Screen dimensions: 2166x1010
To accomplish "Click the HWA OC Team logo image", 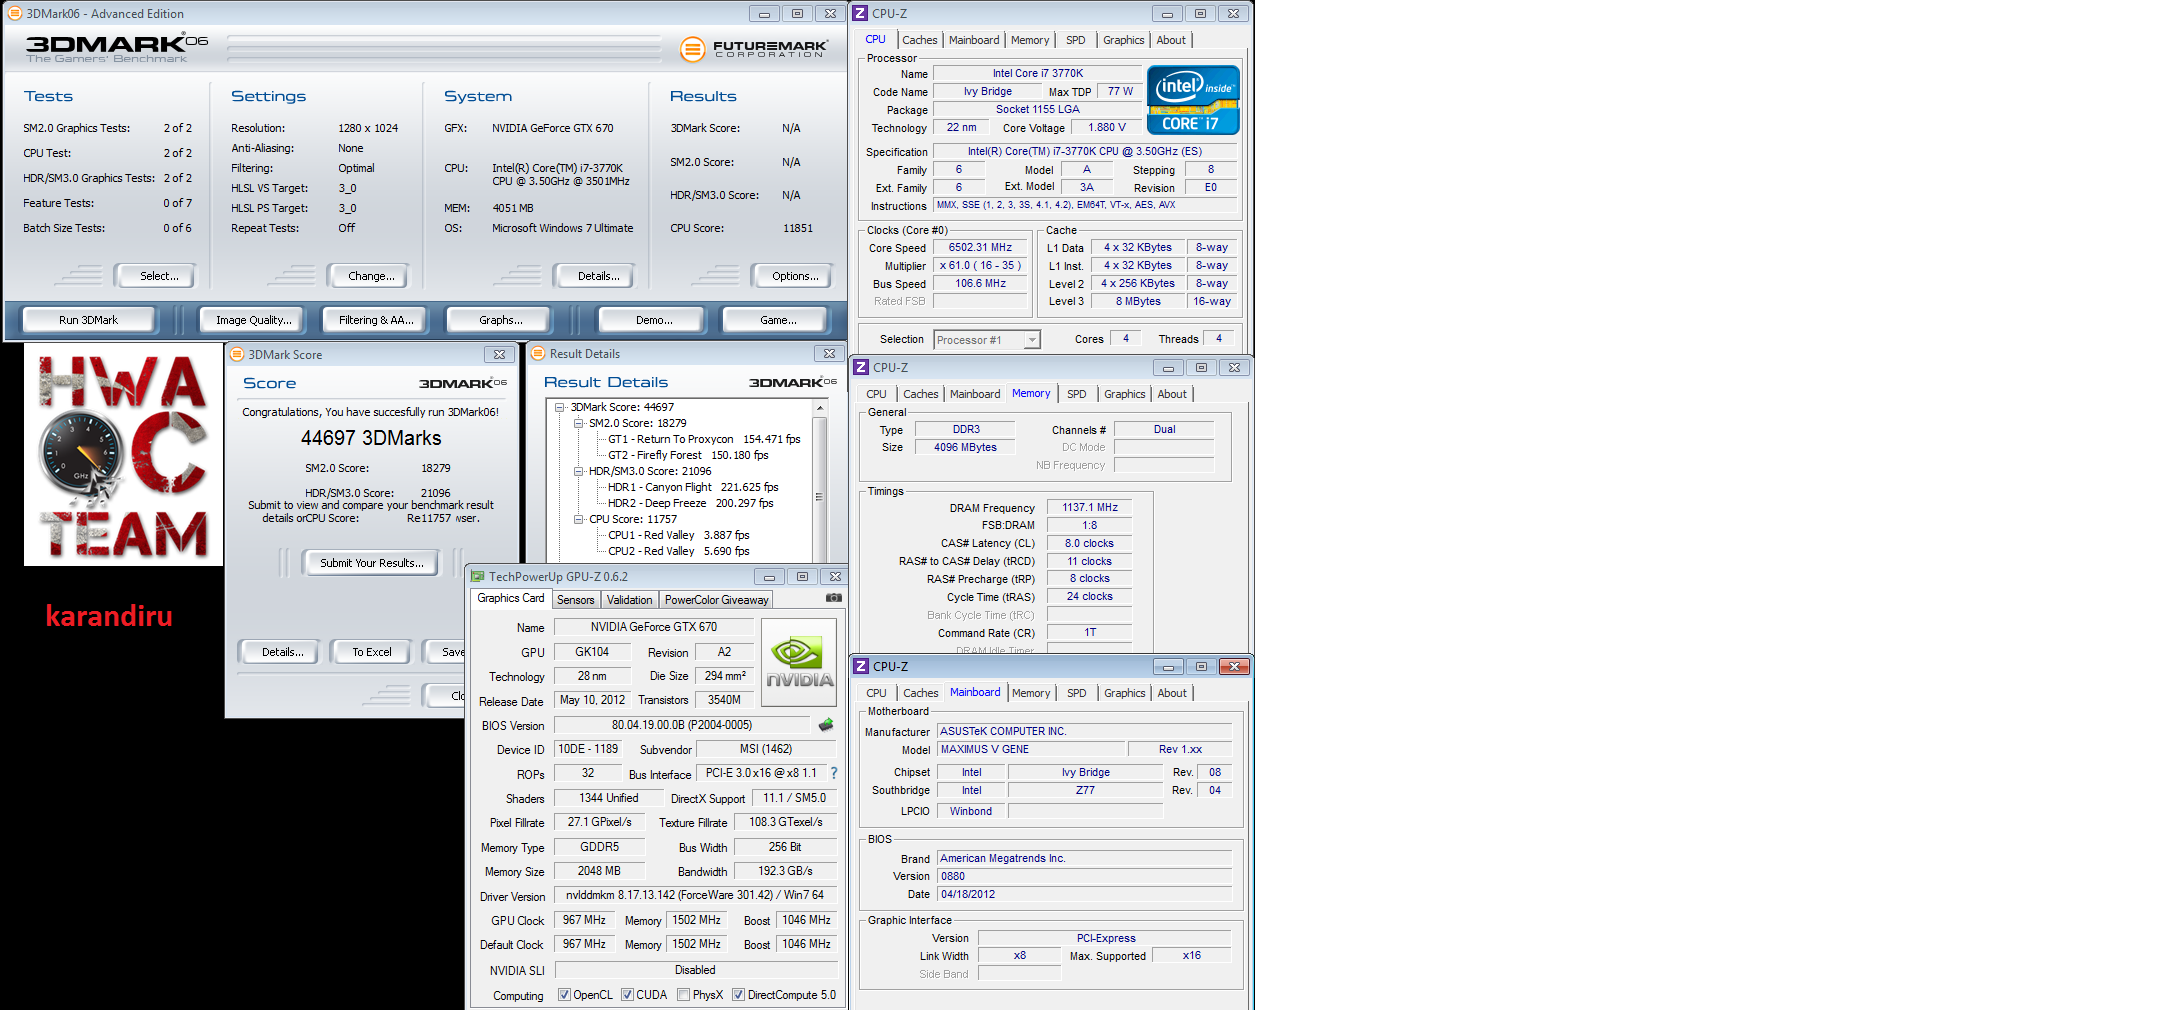I will click(123, 455).
